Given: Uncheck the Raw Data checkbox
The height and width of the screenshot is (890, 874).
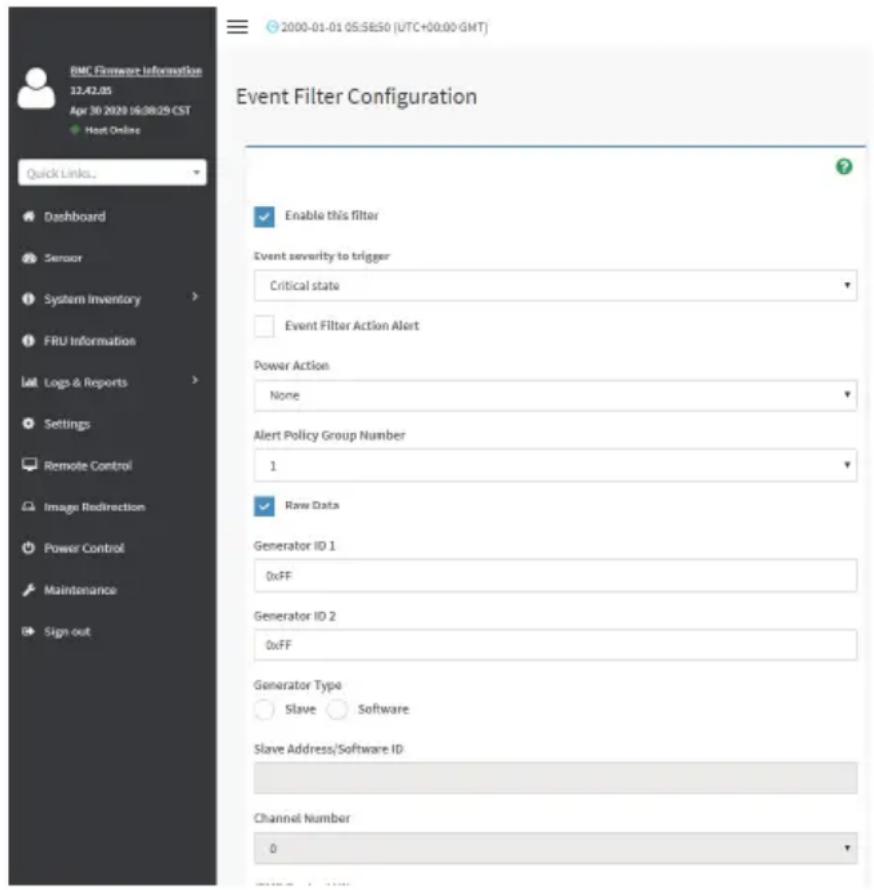Looking at the screenshot, I should (264, 506).
